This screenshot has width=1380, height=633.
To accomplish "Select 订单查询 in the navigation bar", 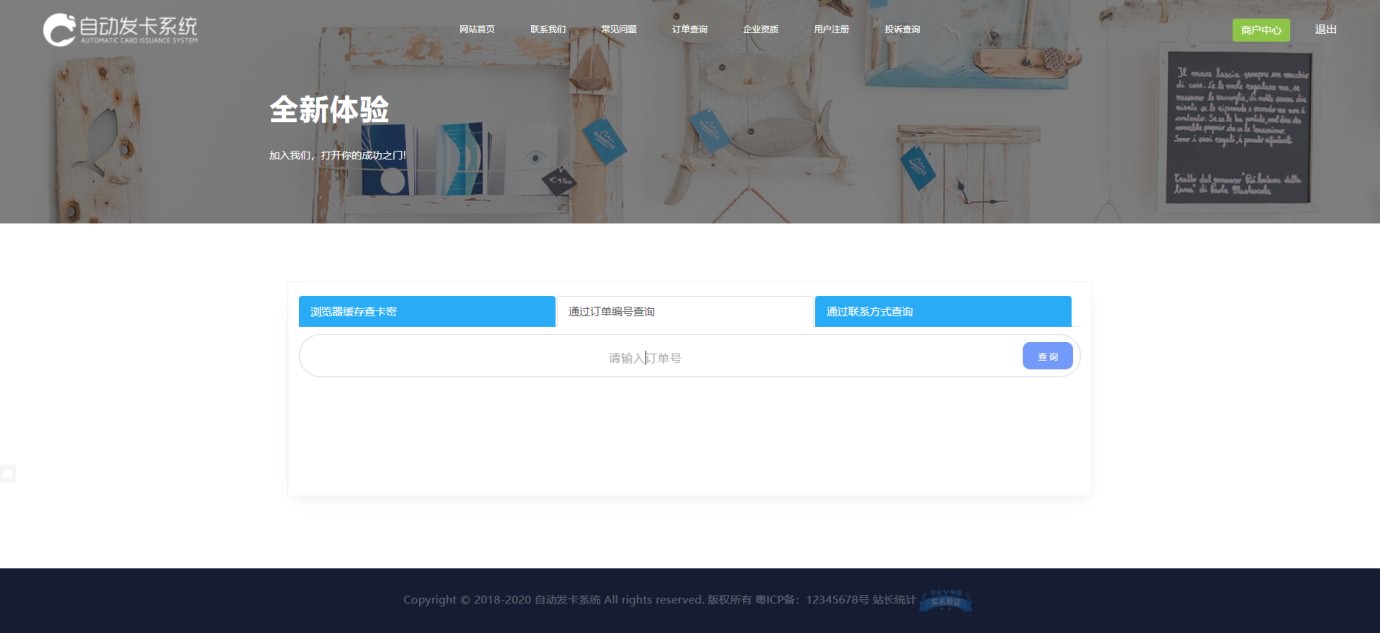I will click(690, 30).
